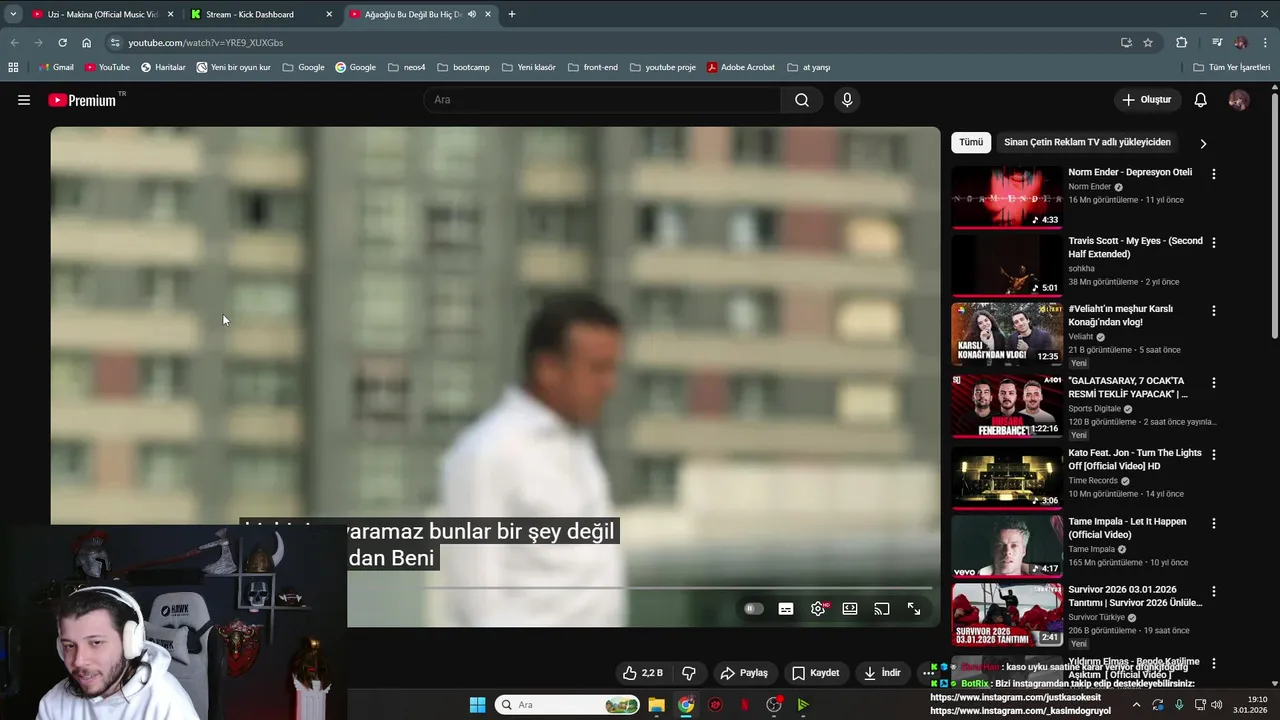Enter fullscreen on the video player

coord(914,608)
